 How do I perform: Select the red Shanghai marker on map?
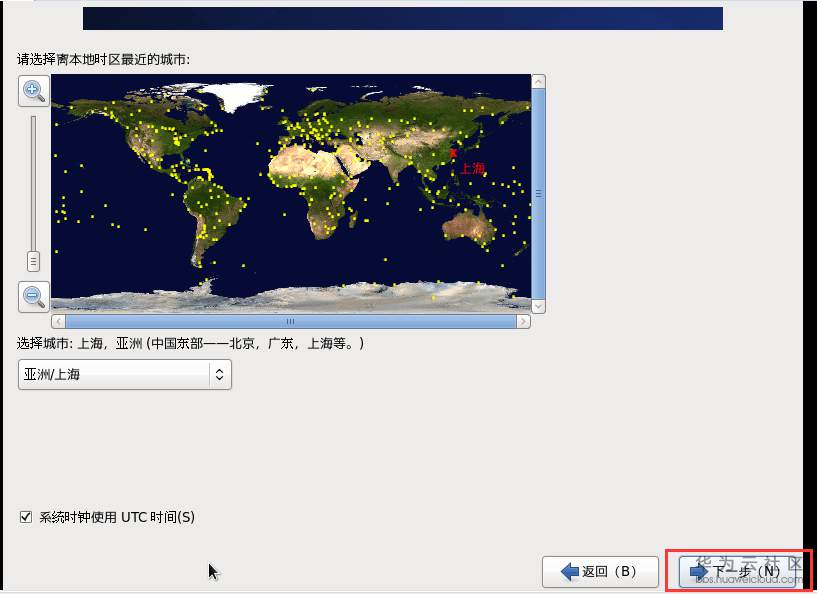(x=453, y=153)
